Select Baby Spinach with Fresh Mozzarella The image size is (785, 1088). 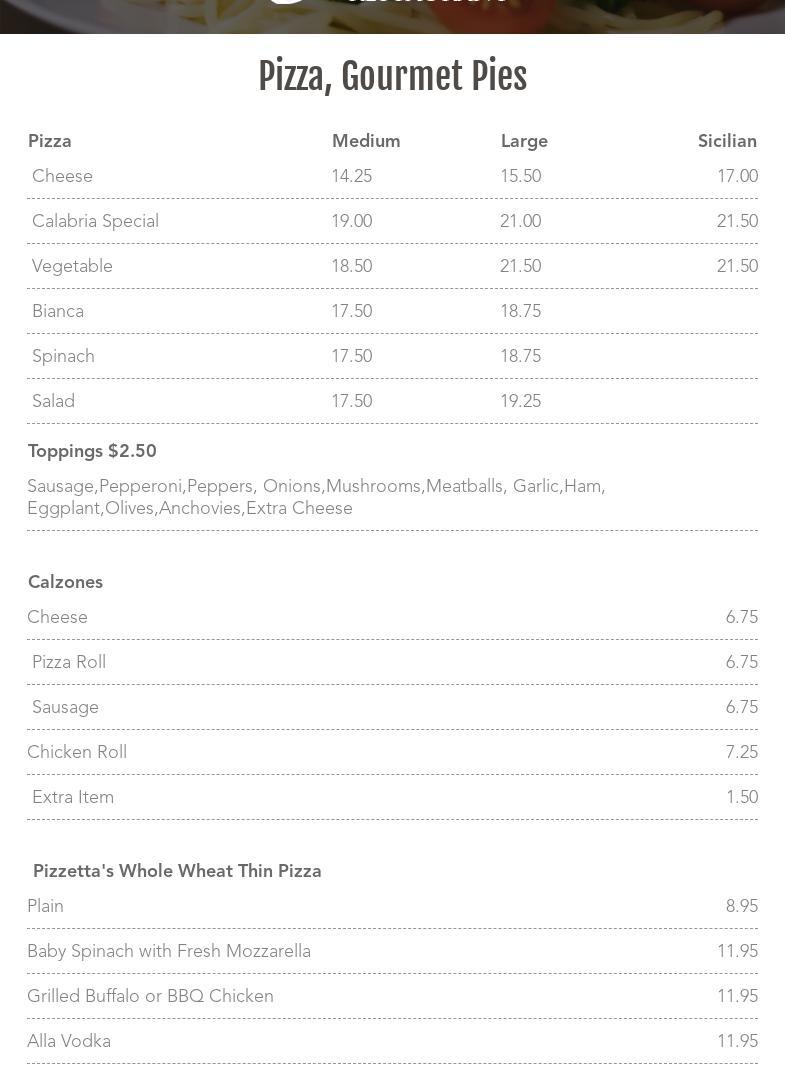click(x=169, y=951)
